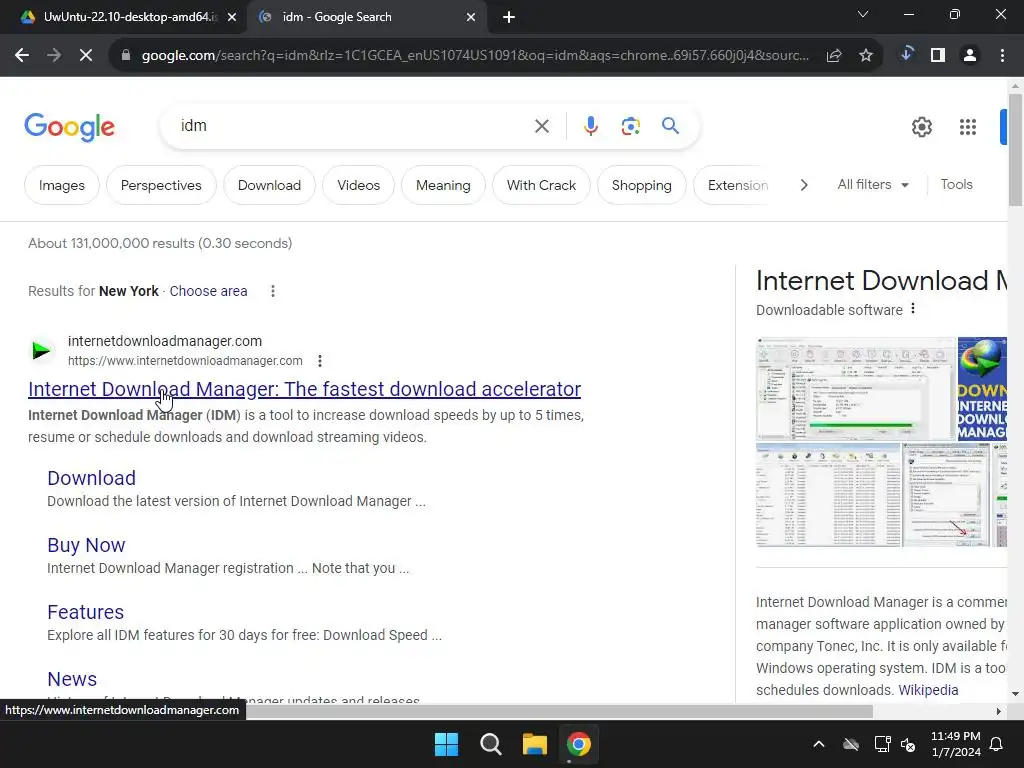The height and width of the screenshot is (768, 1024).
Task: Open options dots next to internetdownloadmanager.com URL
Action: [x=319, y=360]
